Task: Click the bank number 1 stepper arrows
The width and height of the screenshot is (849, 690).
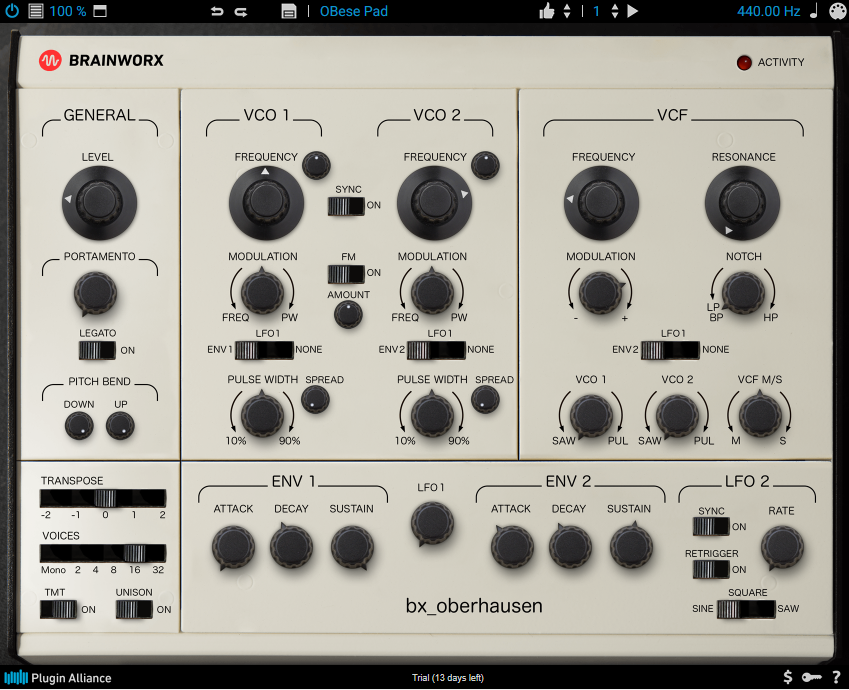Action: [615, 11]
